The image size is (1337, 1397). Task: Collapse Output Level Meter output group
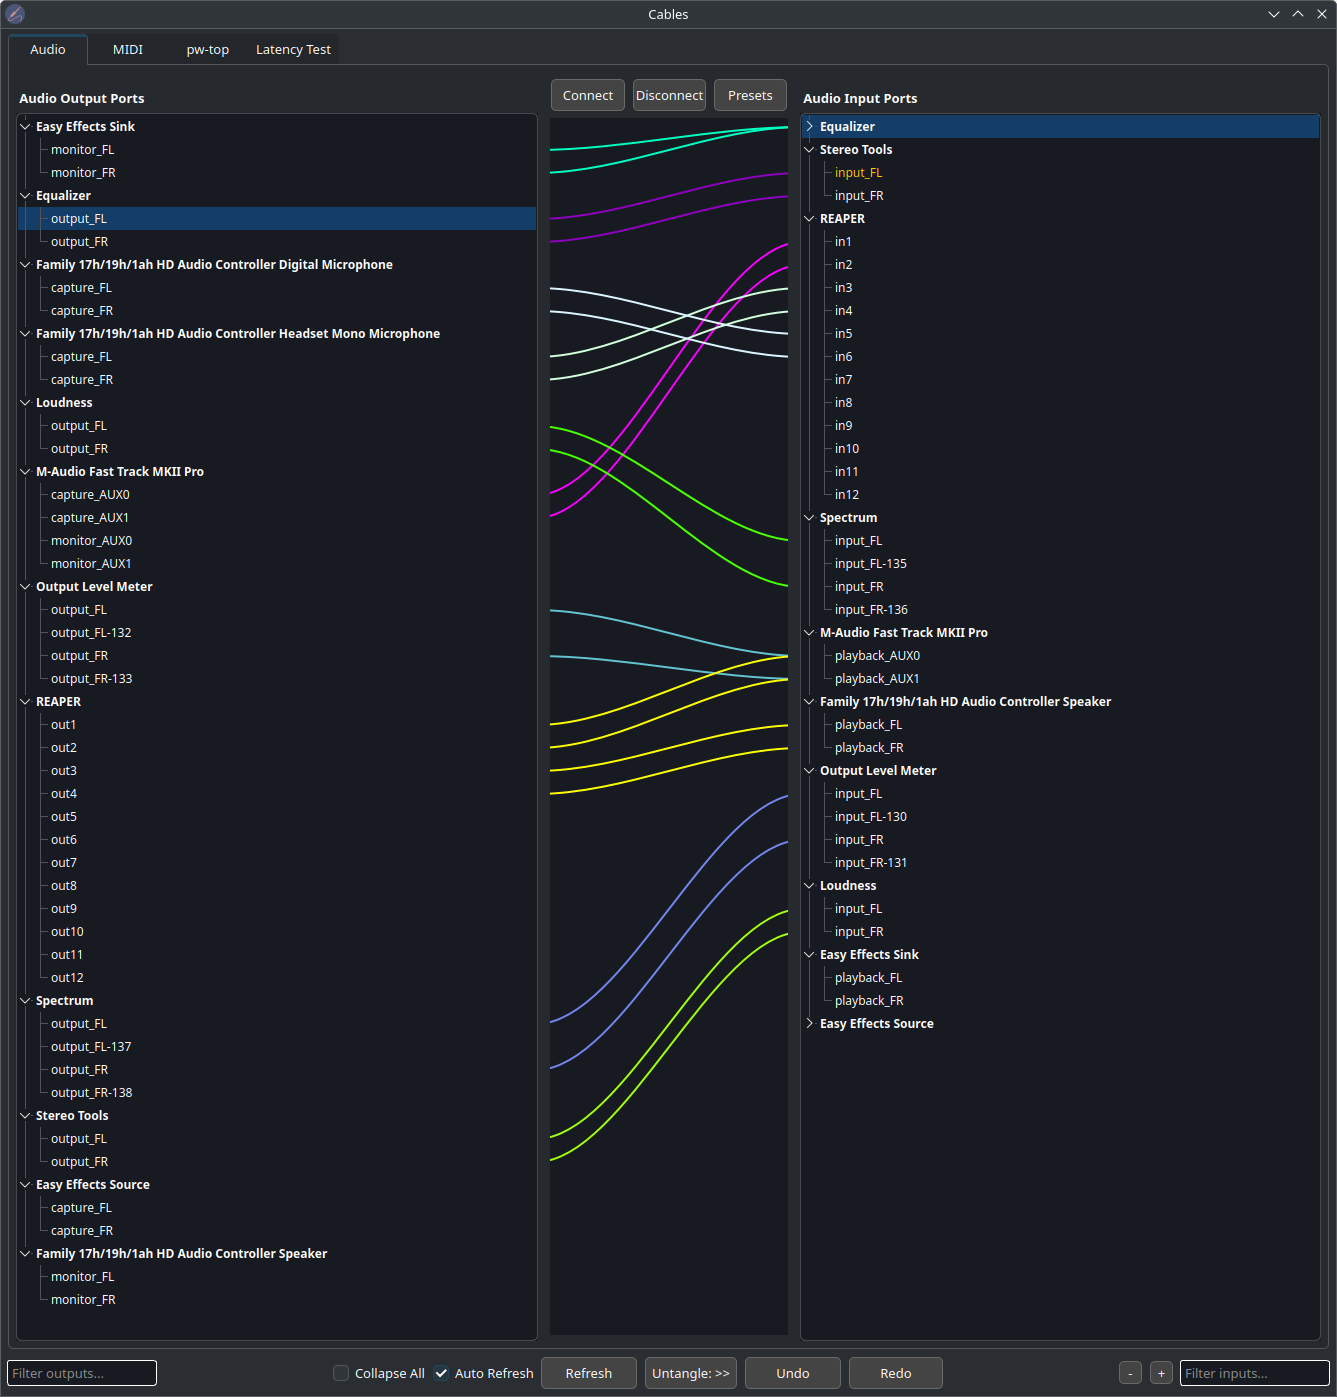25,587
